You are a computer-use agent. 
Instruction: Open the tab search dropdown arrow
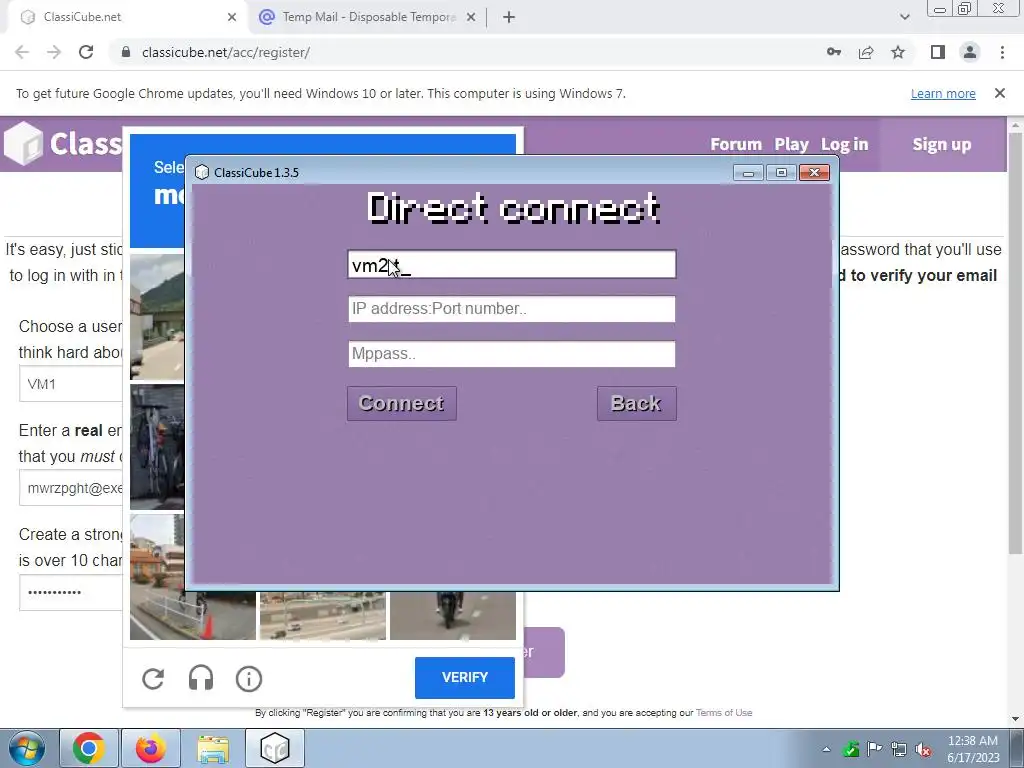(904, 17)
